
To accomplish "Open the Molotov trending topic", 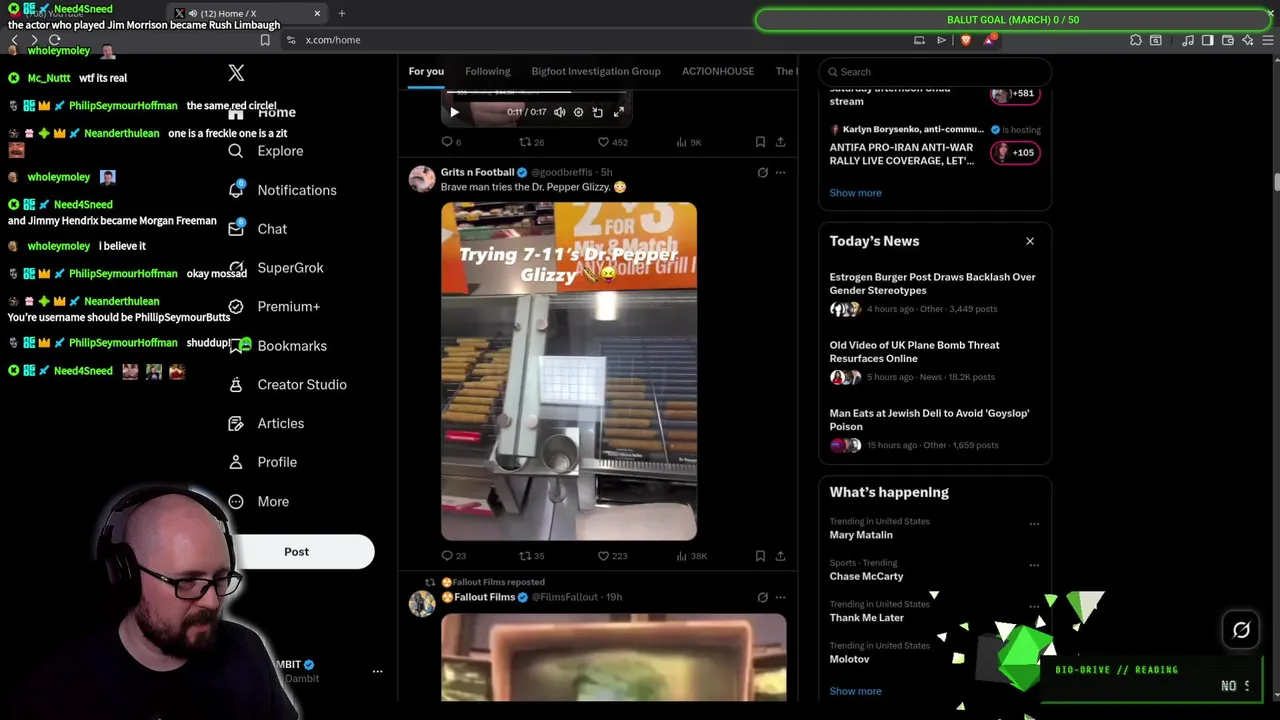I will 849,659.
